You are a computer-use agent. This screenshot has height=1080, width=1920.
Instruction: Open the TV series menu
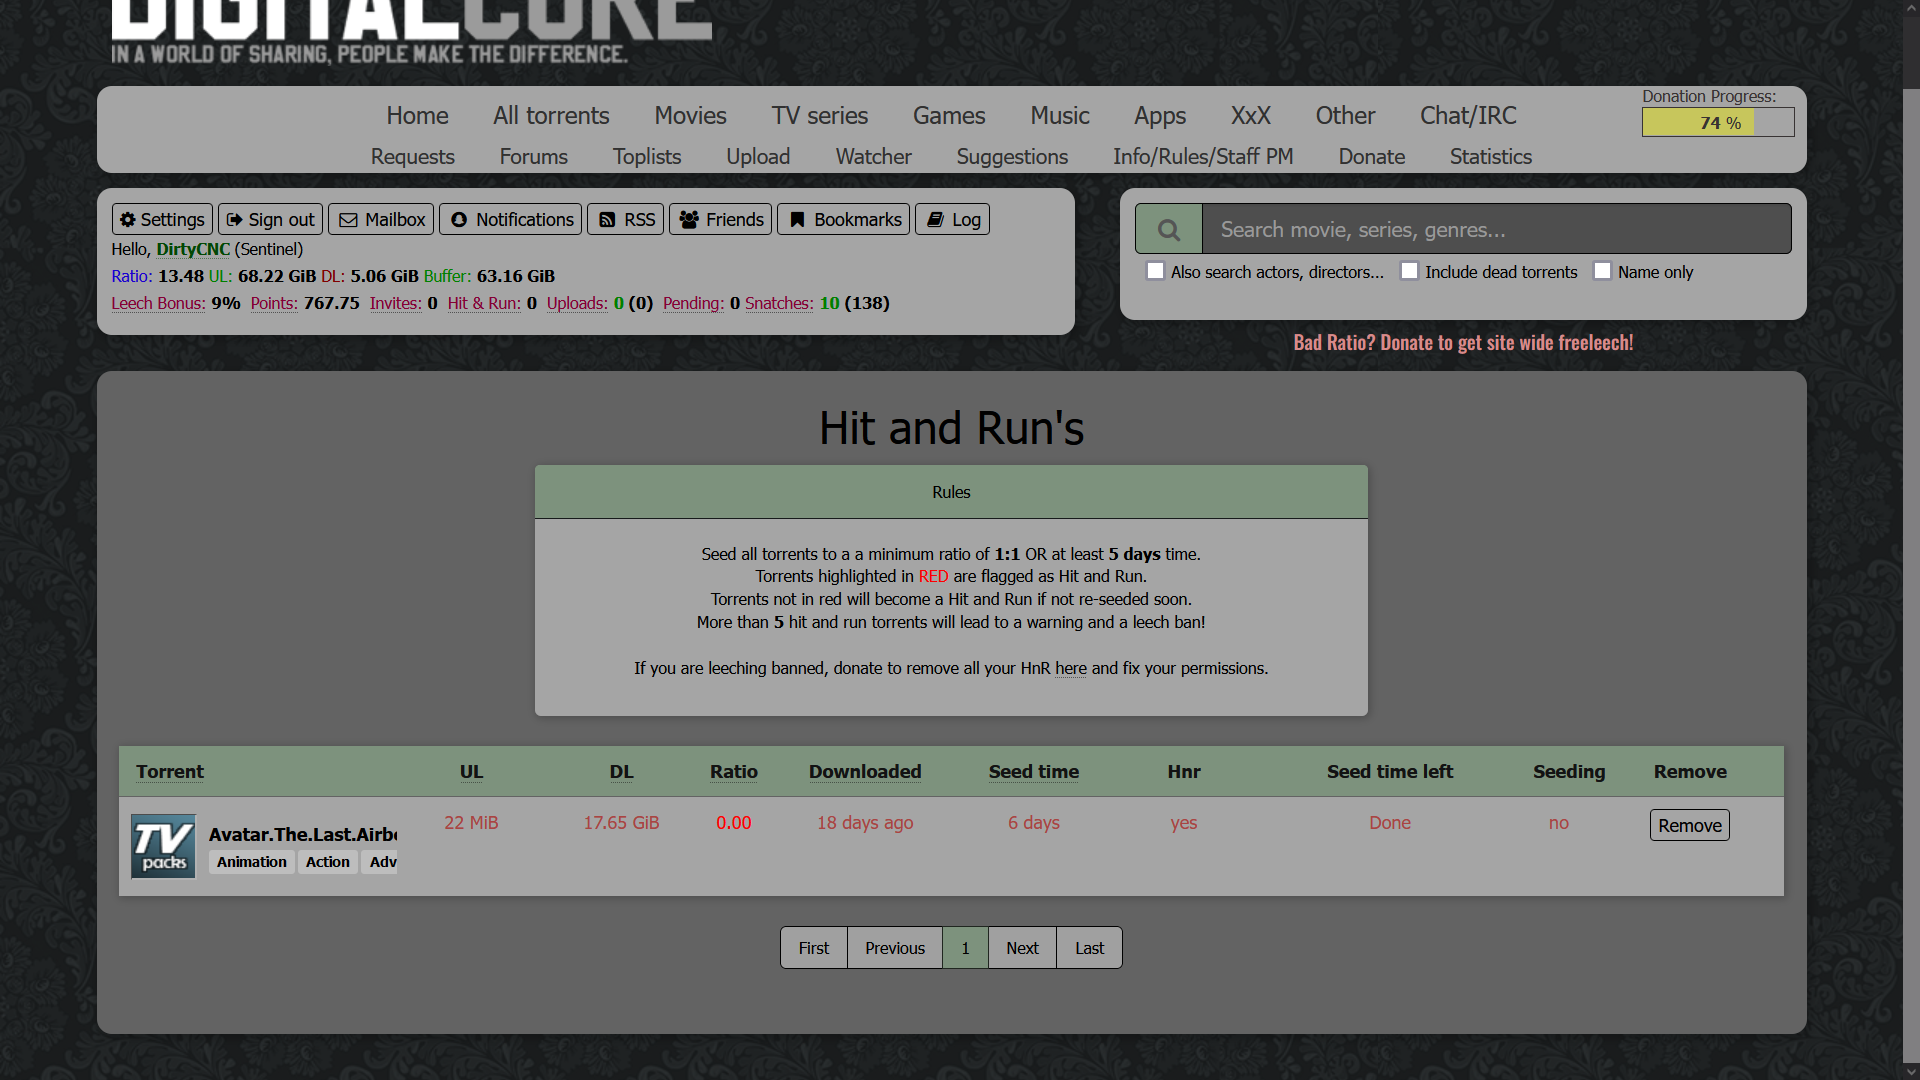(819, 116)
